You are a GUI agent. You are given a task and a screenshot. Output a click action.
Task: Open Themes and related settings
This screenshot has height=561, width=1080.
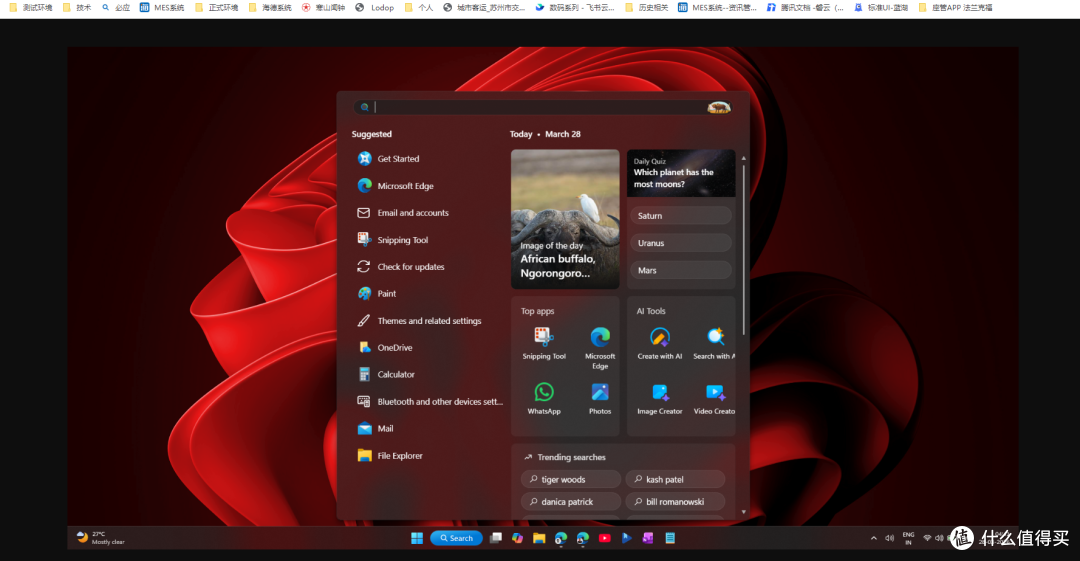point(419,320)
